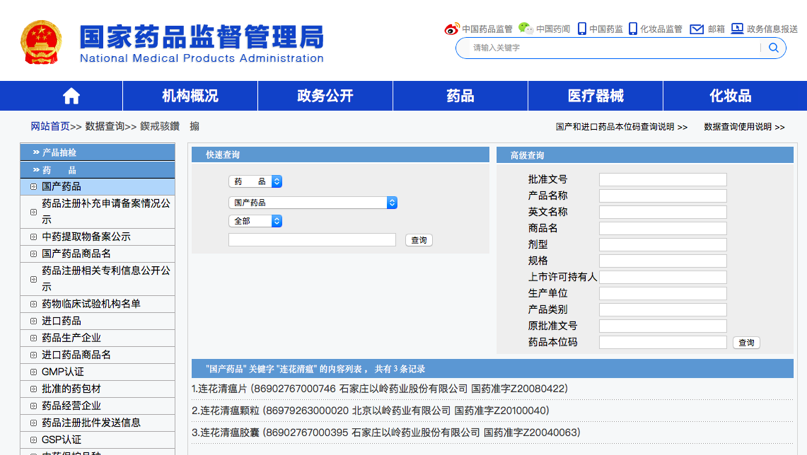Click the 批准文号 input field
Image resolution: width=807 pixels, height=455 pixels.
coord(662,180)
